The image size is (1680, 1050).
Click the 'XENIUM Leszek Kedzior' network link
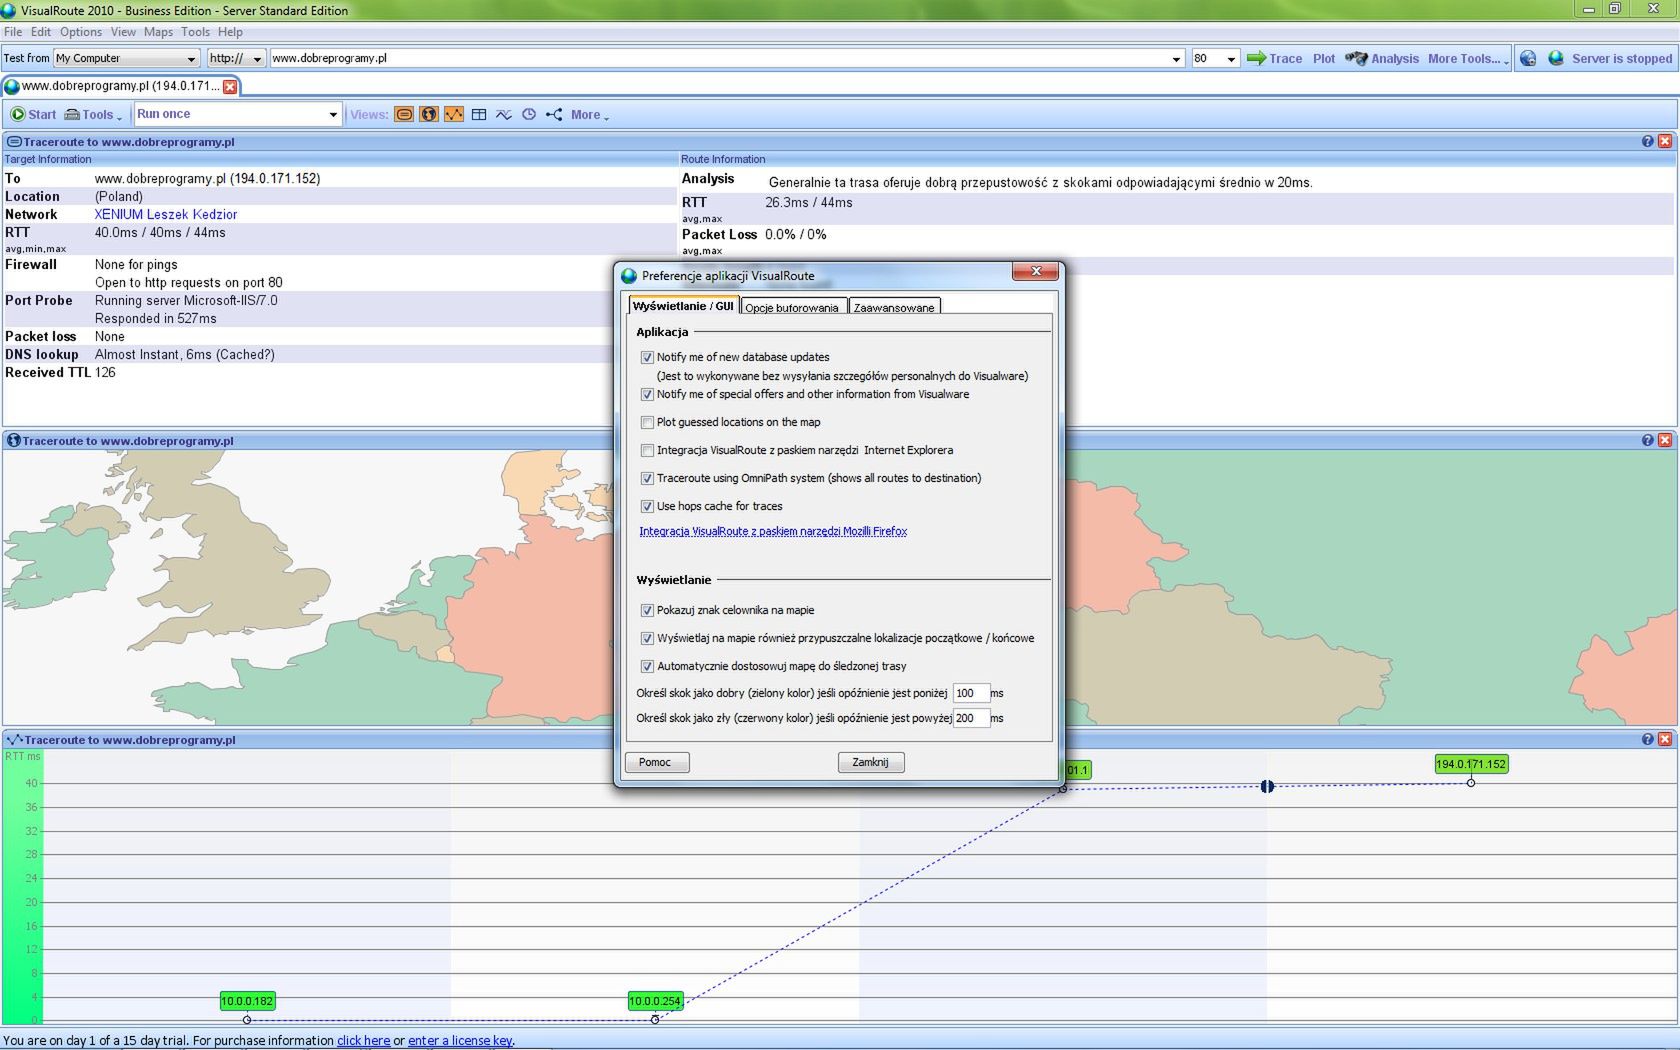(166, 214)
